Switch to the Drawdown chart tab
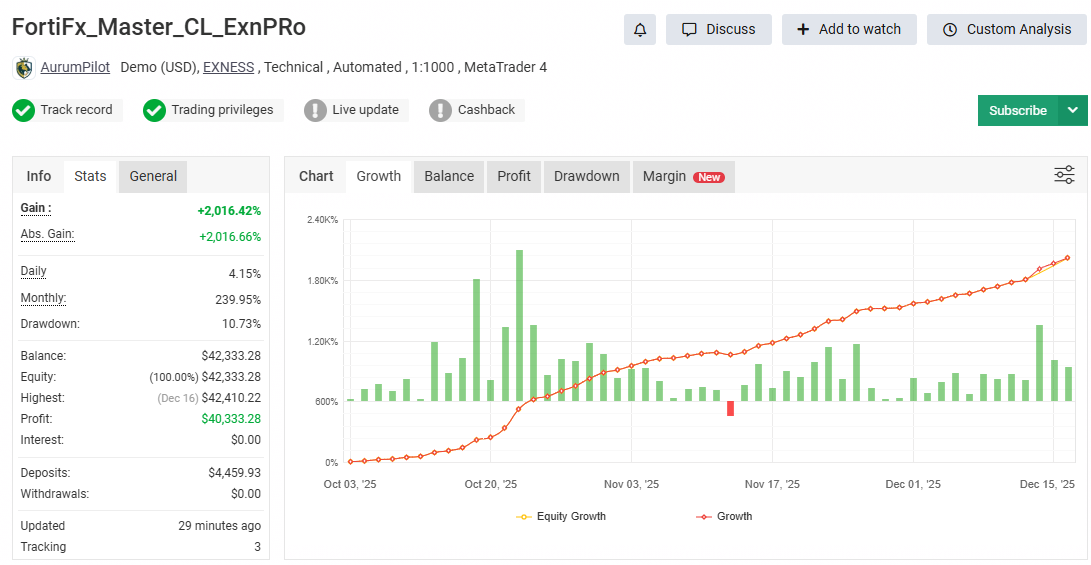The height and width of the screenshot is (565, 1091). click(587, 176)
